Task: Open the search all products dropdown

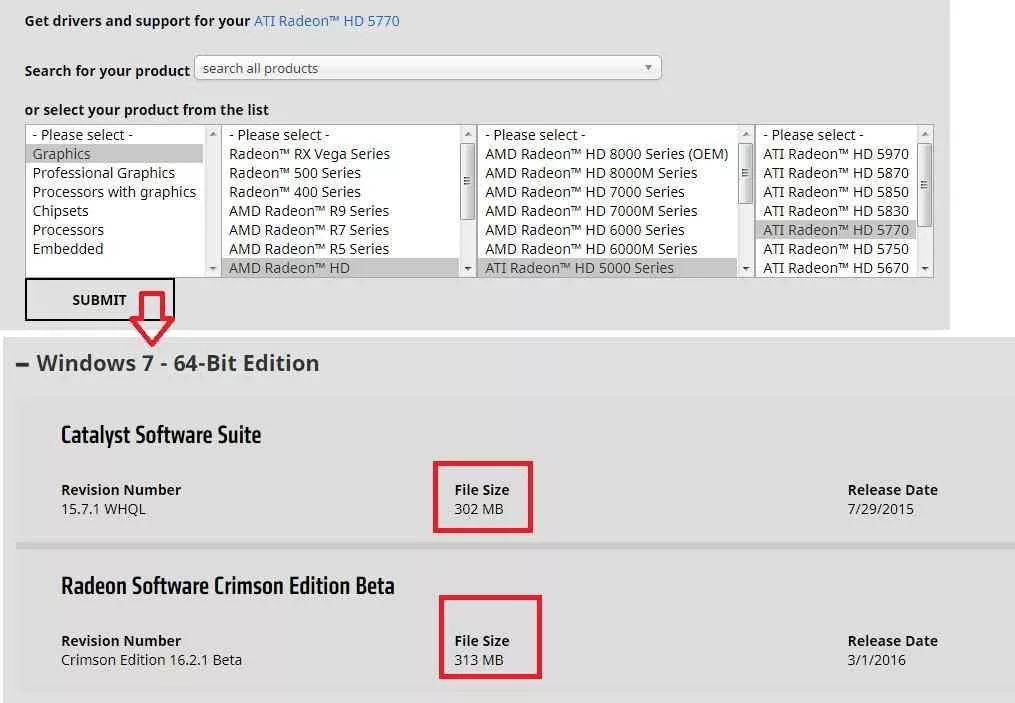Action: pyautogui.click(x=428, y=68)
